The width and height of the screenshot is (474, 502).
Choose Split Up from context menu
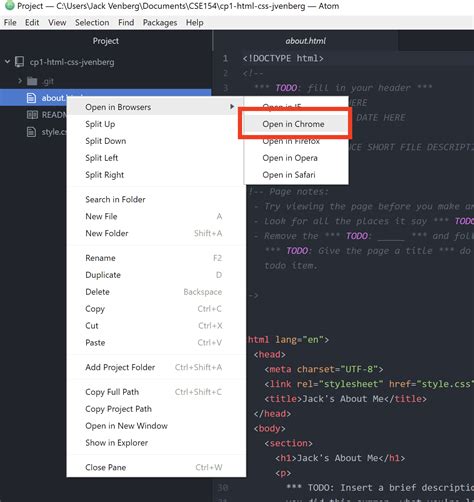pyautogui.click(x=156, y=124)
